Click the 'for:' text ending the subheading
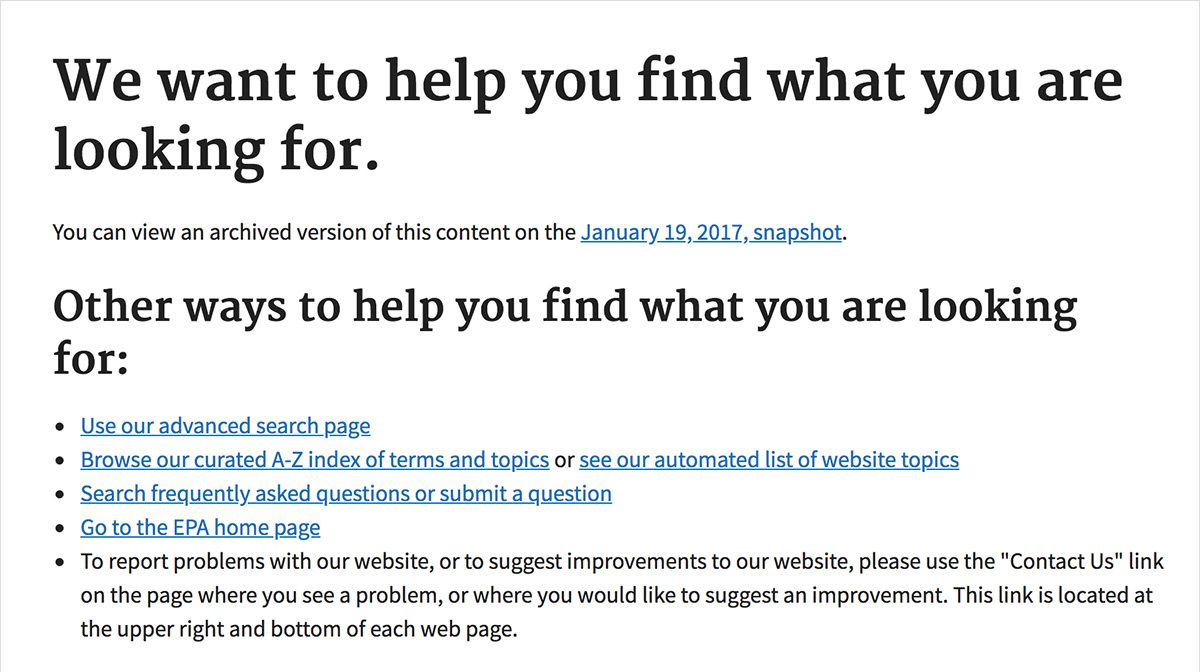The height and width of the screenshot is (672, 1200). pos(91,360)
